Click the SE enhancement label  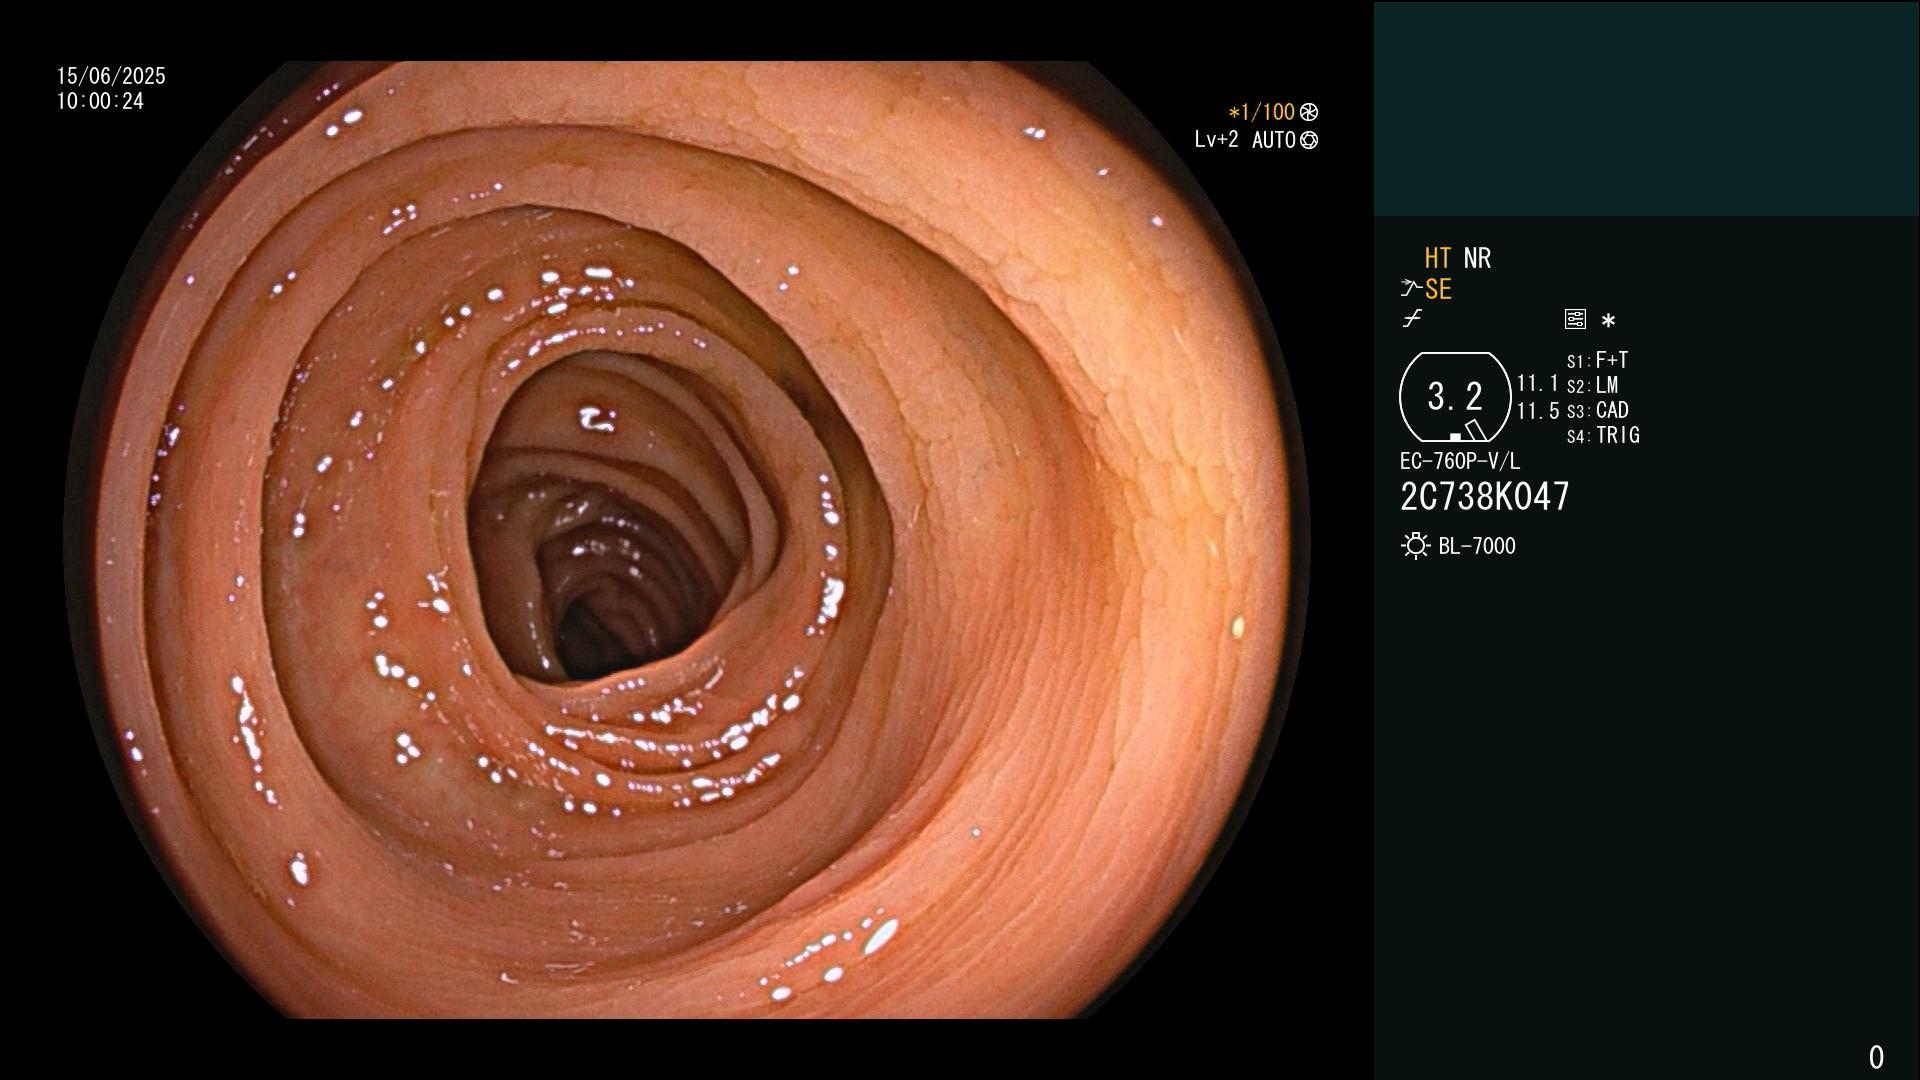pyautogui.click(x=1438, y=289)
